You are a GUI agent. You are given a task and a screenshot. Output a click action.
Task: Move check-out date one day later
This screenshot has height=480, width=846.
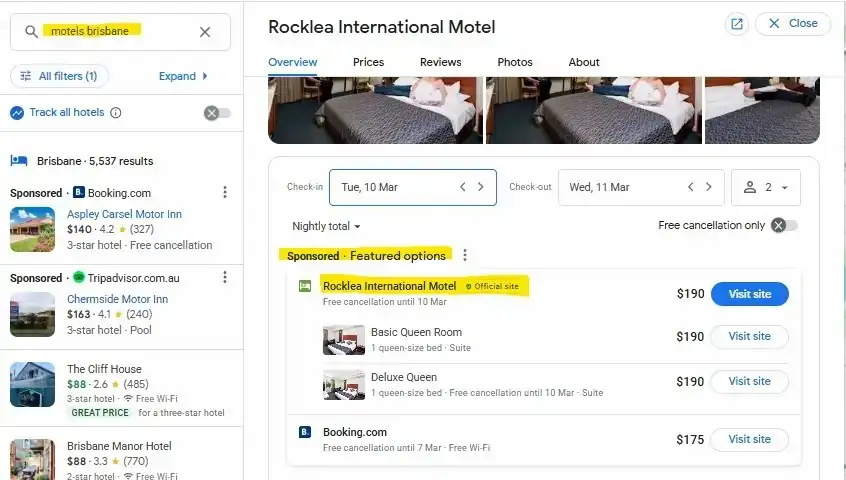709,187
